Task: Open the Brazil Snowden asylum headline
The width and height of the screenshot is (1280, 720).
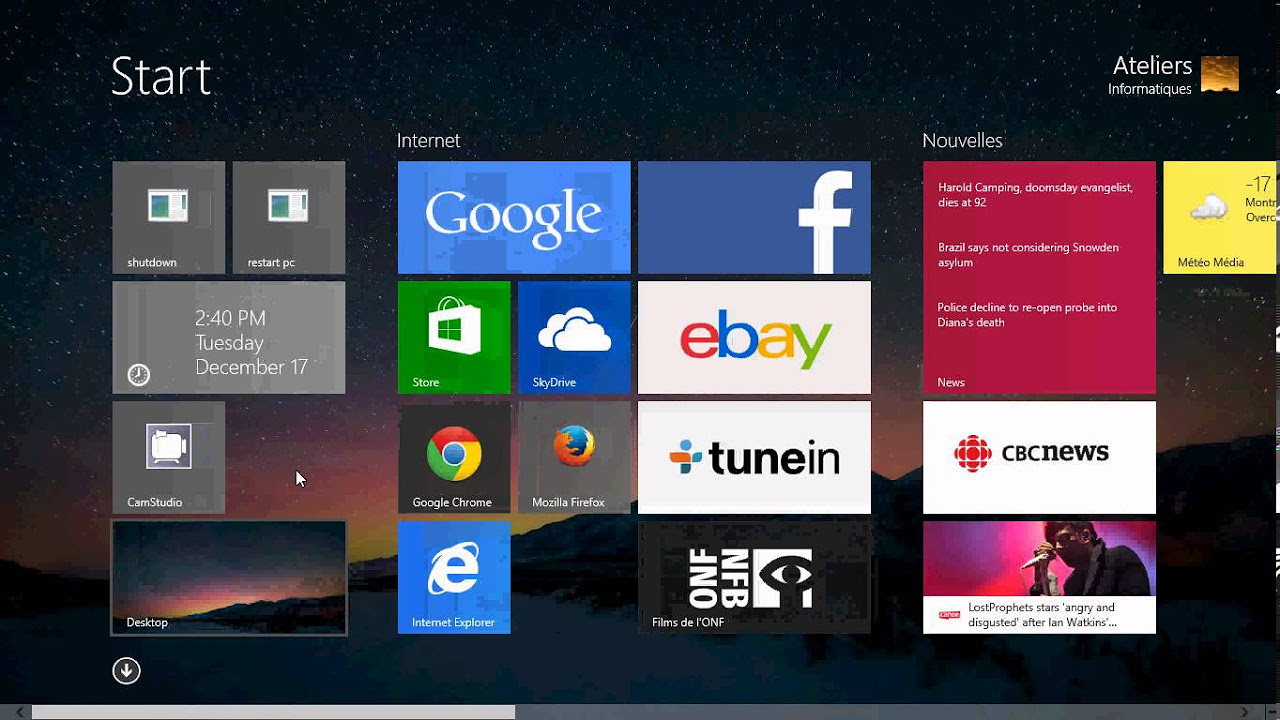Action: pyautogui.click(x=1028, y=255)
